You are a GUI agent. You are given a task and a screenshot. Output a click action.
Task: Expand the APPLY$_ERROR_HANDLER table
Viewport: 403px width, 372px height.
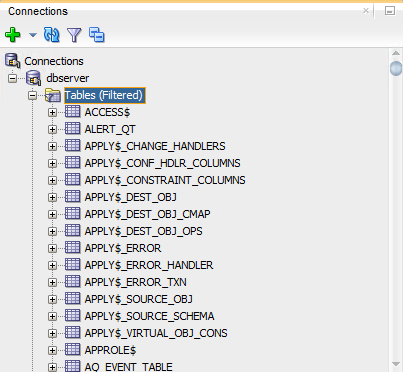tap(52, 265)
